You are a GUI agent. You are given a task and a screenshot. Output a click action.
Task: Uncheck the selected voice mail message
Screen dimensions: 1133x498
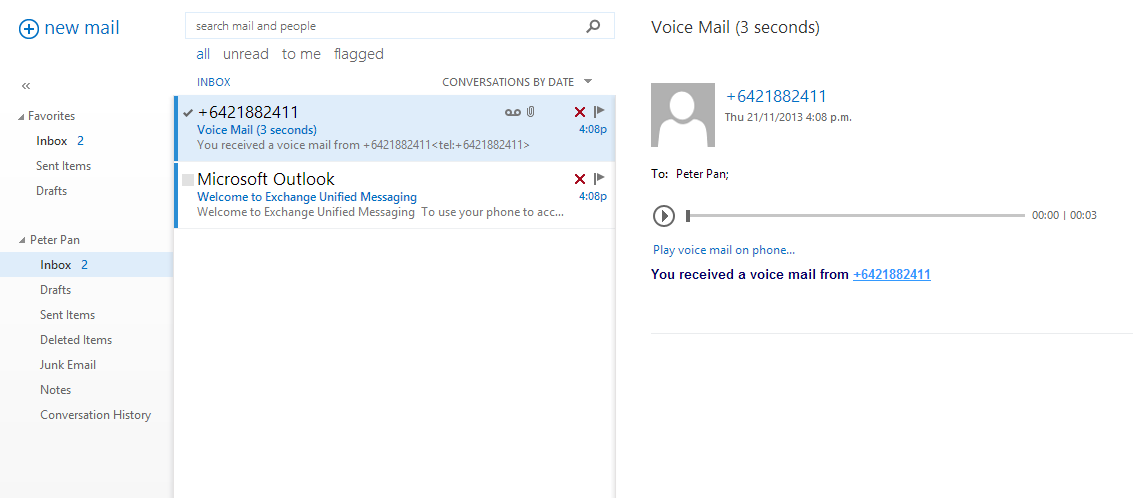coord(188,113)
